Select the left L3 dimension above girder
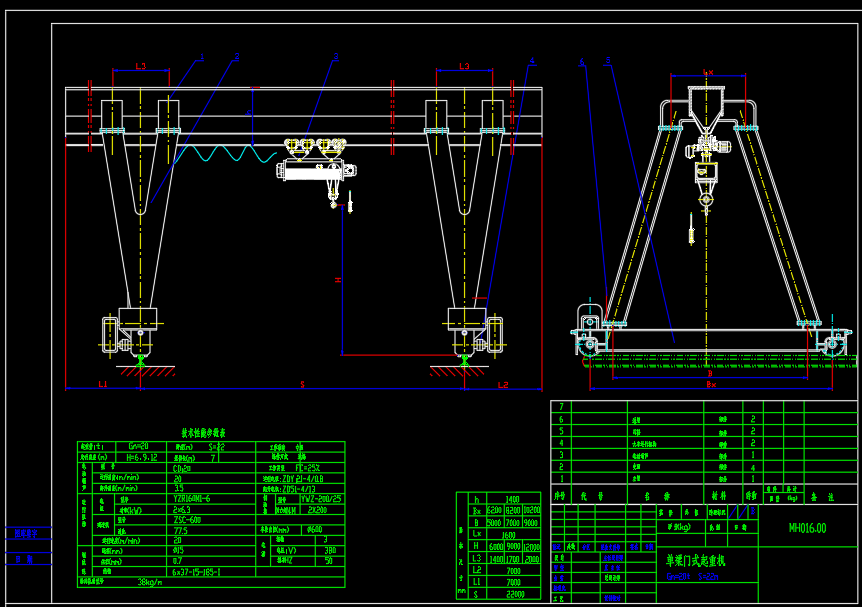Viewport: 862px width, 607px height. click(x=141, y=66)
